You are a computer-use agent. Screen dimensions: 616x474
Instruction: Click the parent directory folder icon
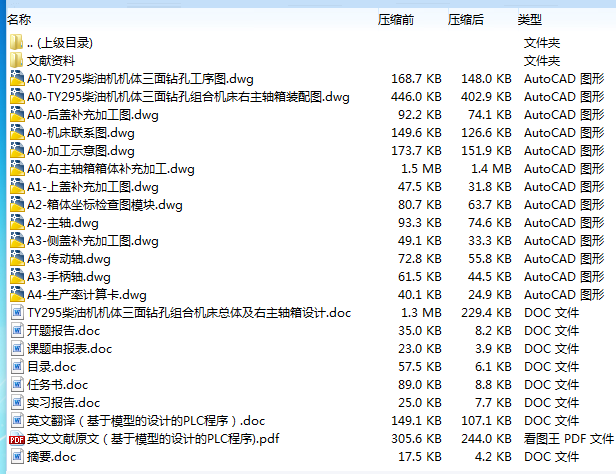point(16,42)
